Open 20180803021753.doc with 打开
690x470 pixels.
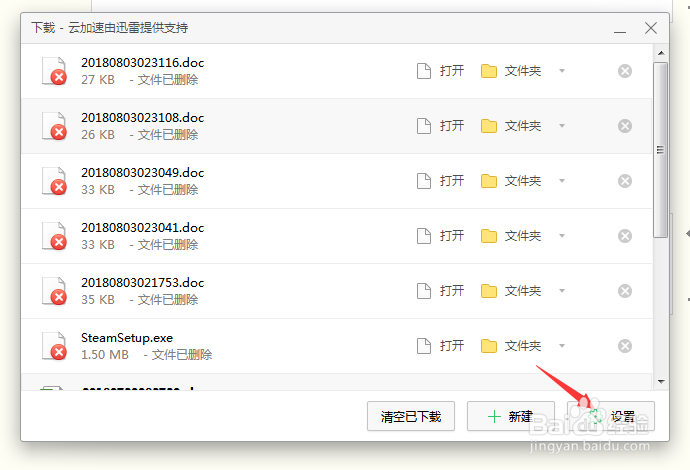pos(440,291)
